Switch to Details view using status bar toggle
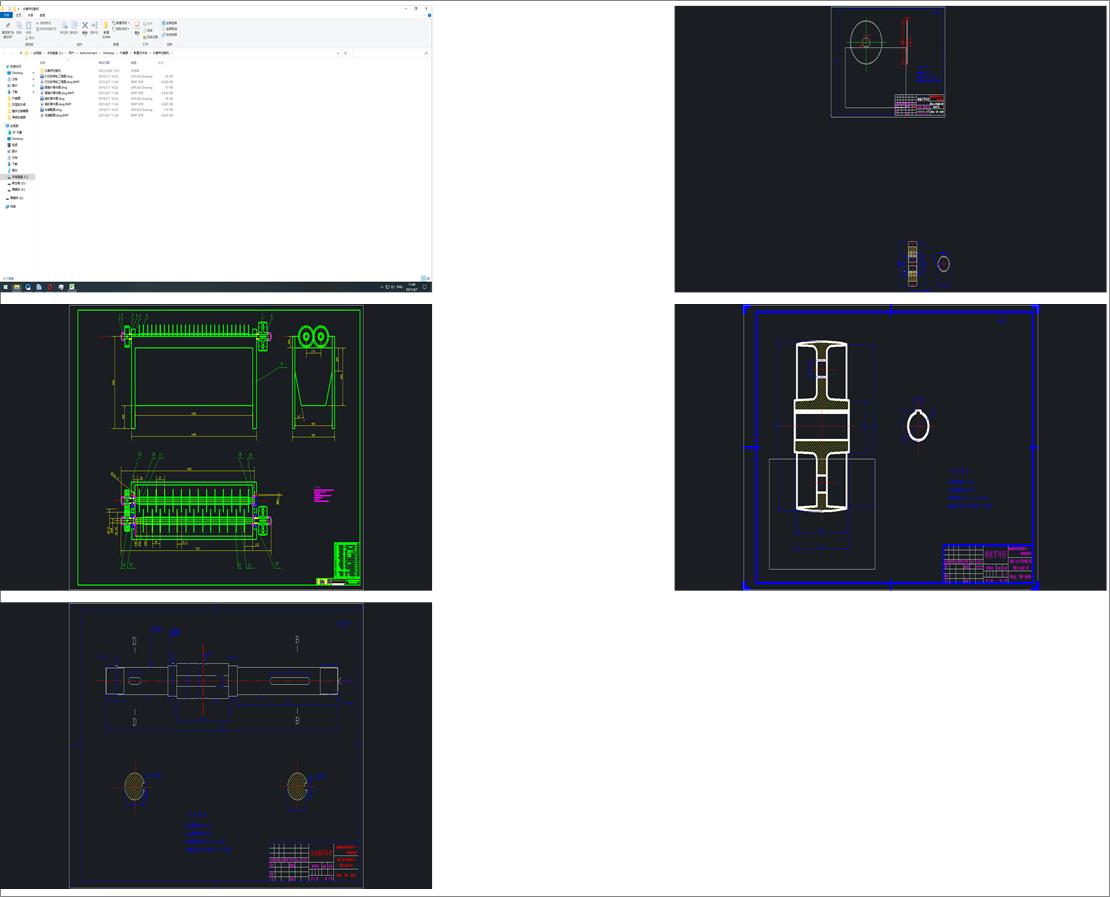The width and height of the screenshot is (1110, 897). point(423,278)
